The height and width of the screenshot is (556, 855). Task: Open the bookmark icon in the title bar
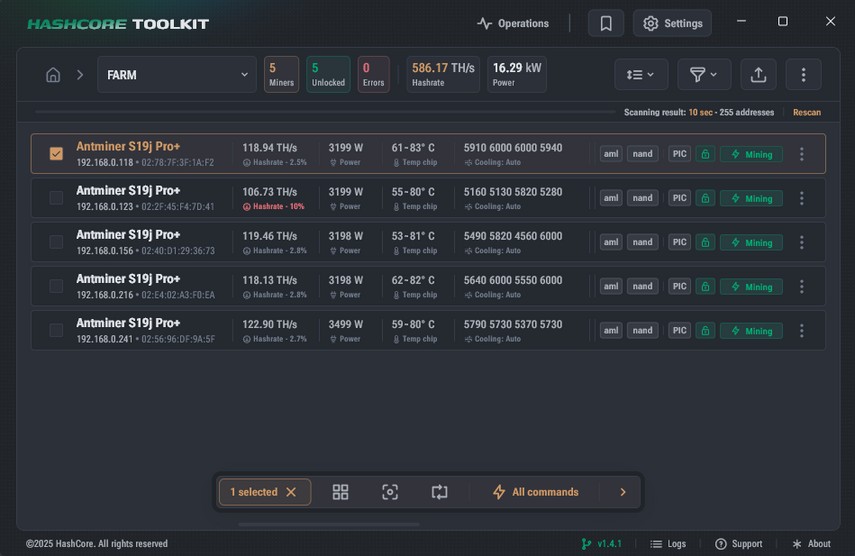(606, 23)
